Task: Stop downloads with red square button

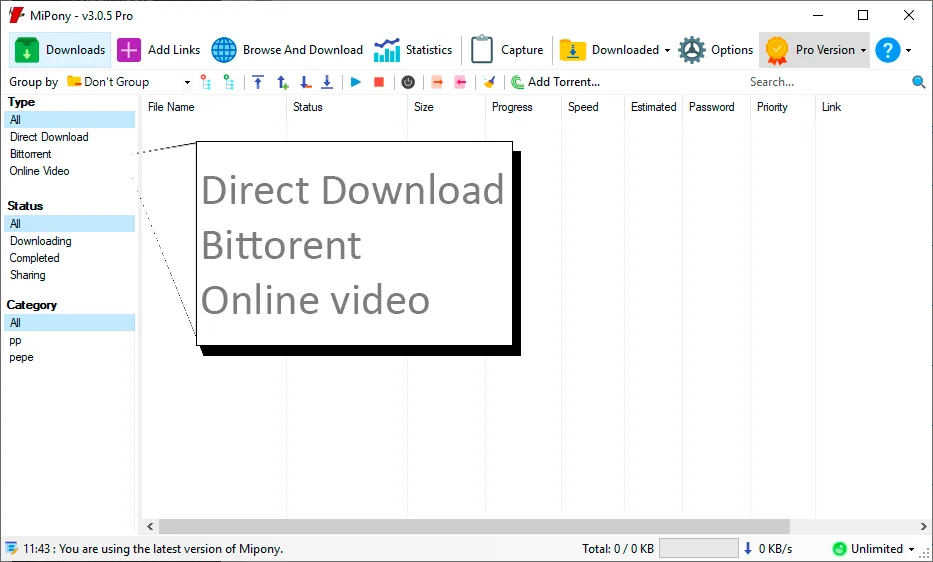Action: (x=378, y=82)
